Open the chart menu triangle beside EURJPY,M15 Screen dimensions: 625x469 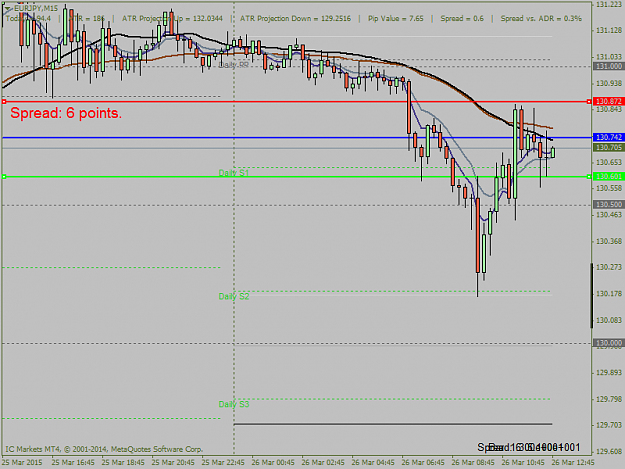coord(8,8)
